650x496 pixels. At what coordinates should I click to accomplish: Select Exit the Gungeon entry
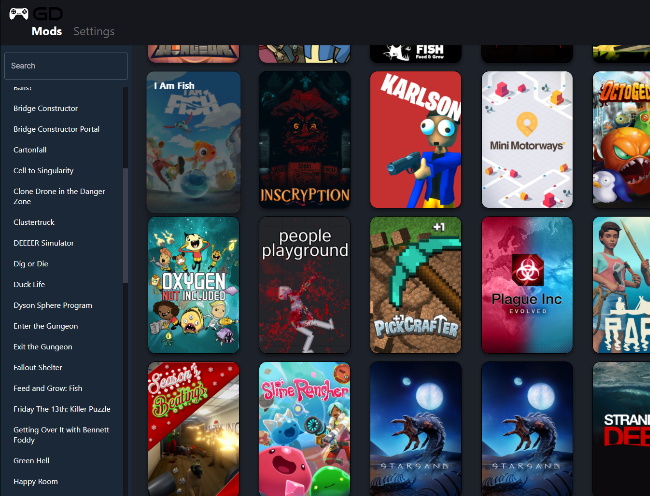click(43, 347)
